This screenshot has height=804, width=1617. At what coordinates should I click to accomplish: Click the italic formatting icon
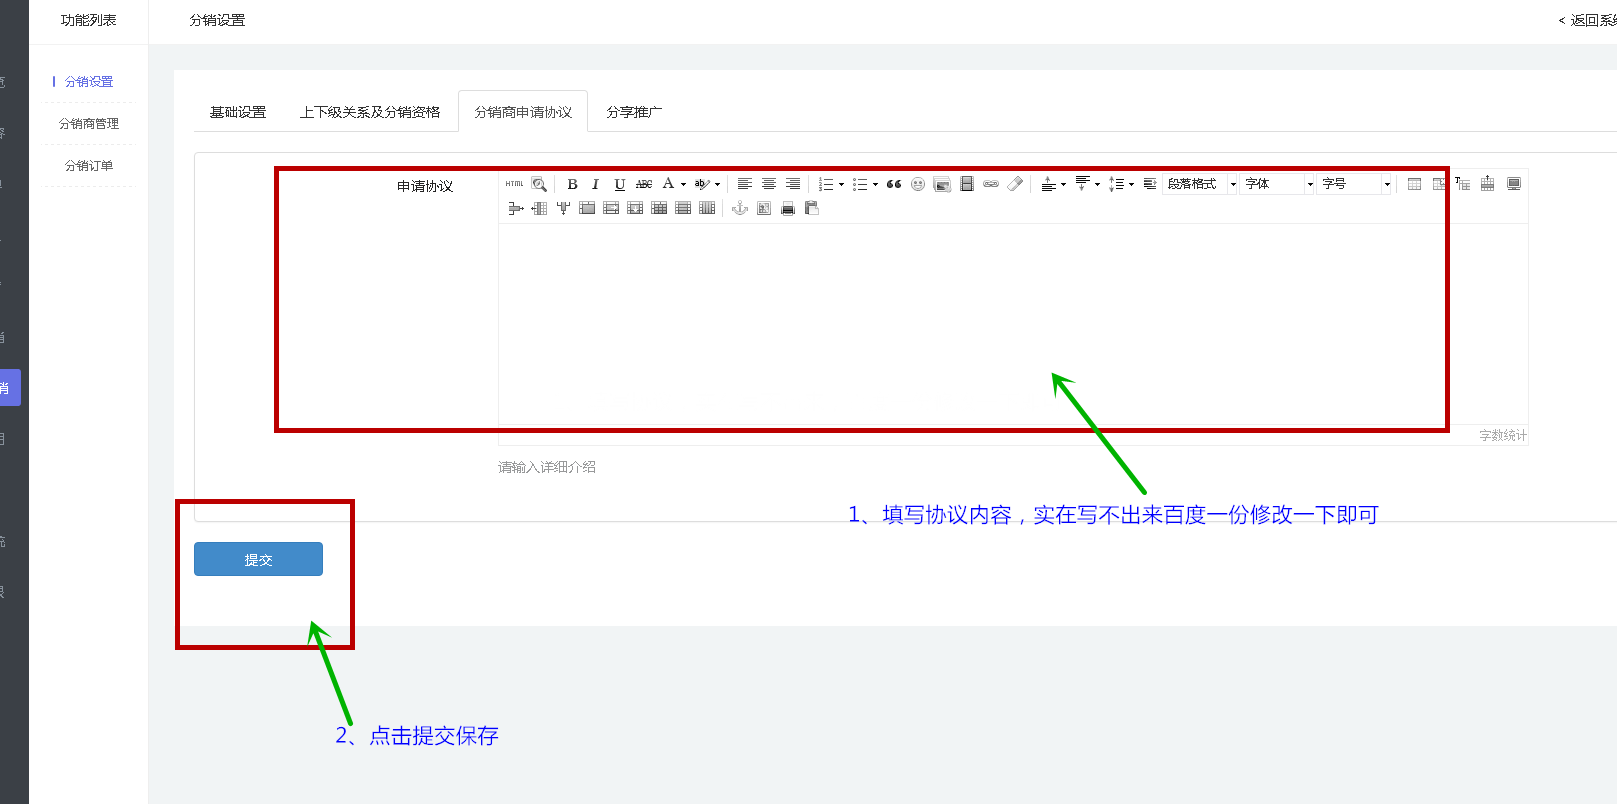pos(596,184)
